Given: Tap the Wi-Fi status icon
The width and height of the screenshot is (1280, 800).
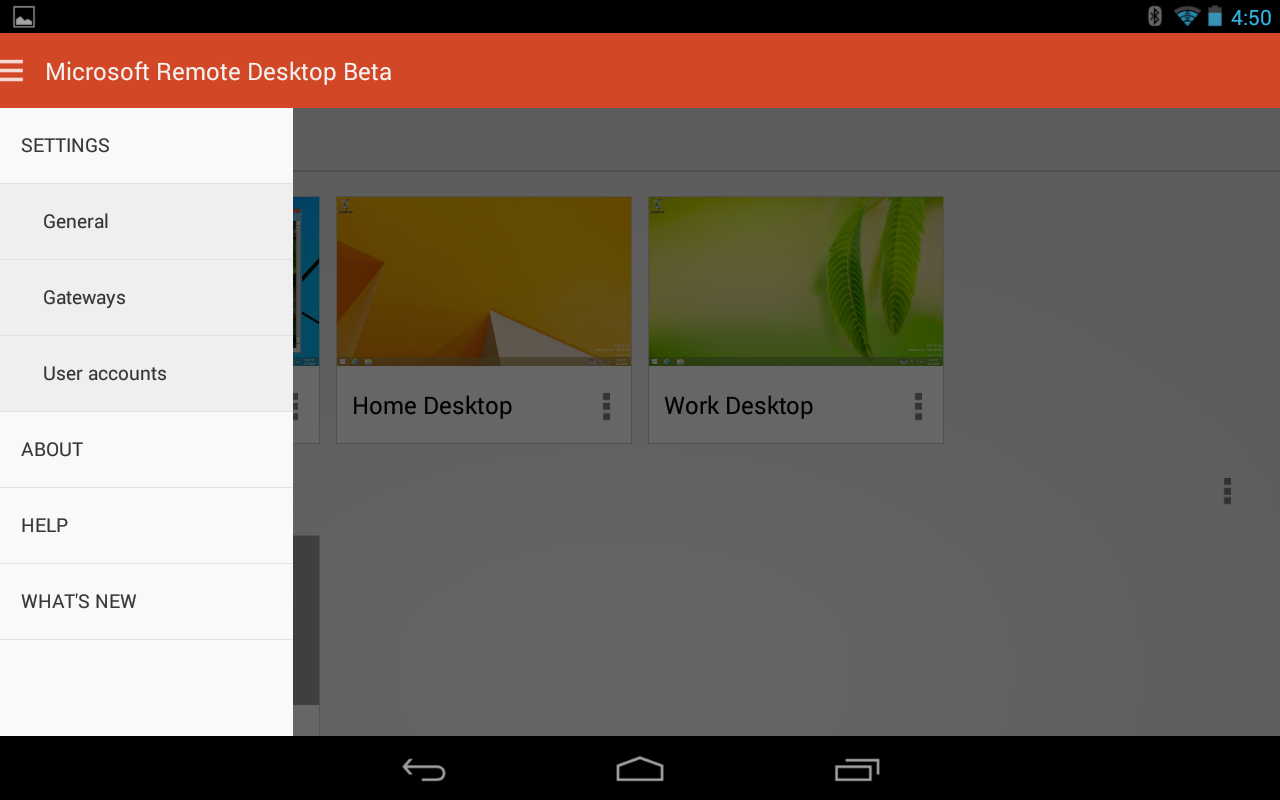Looking at the screenshot, I should (x=1187, y=16).
